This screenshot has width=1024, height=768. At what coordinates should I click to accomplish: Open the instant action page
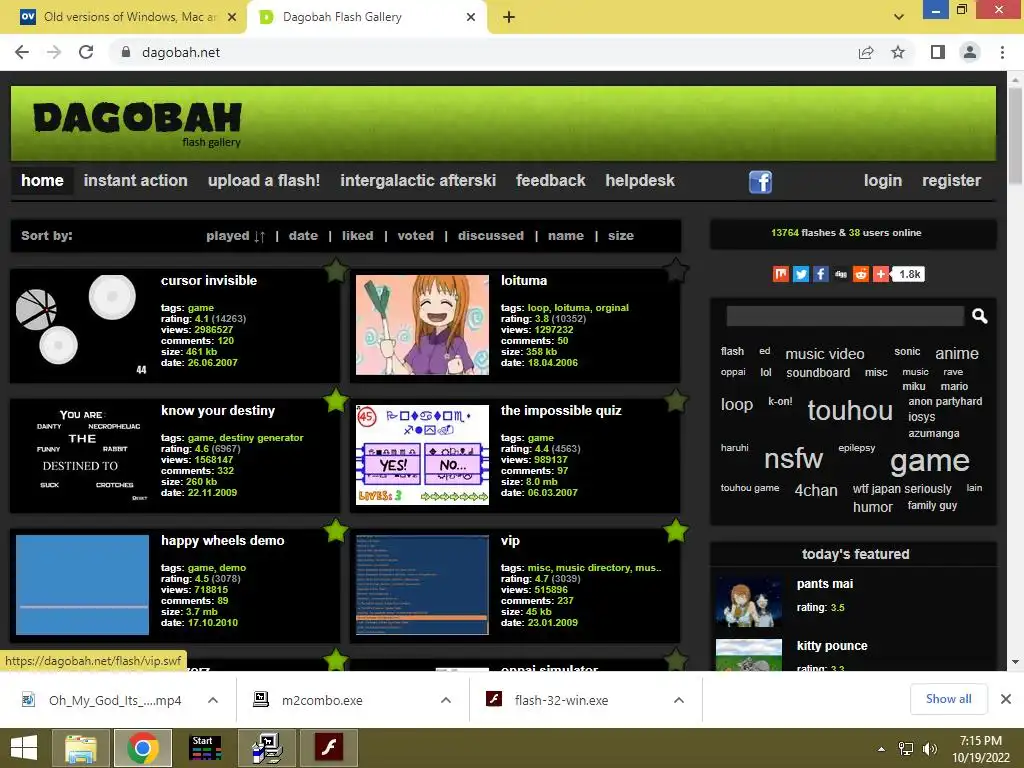[x=135, y=180]
